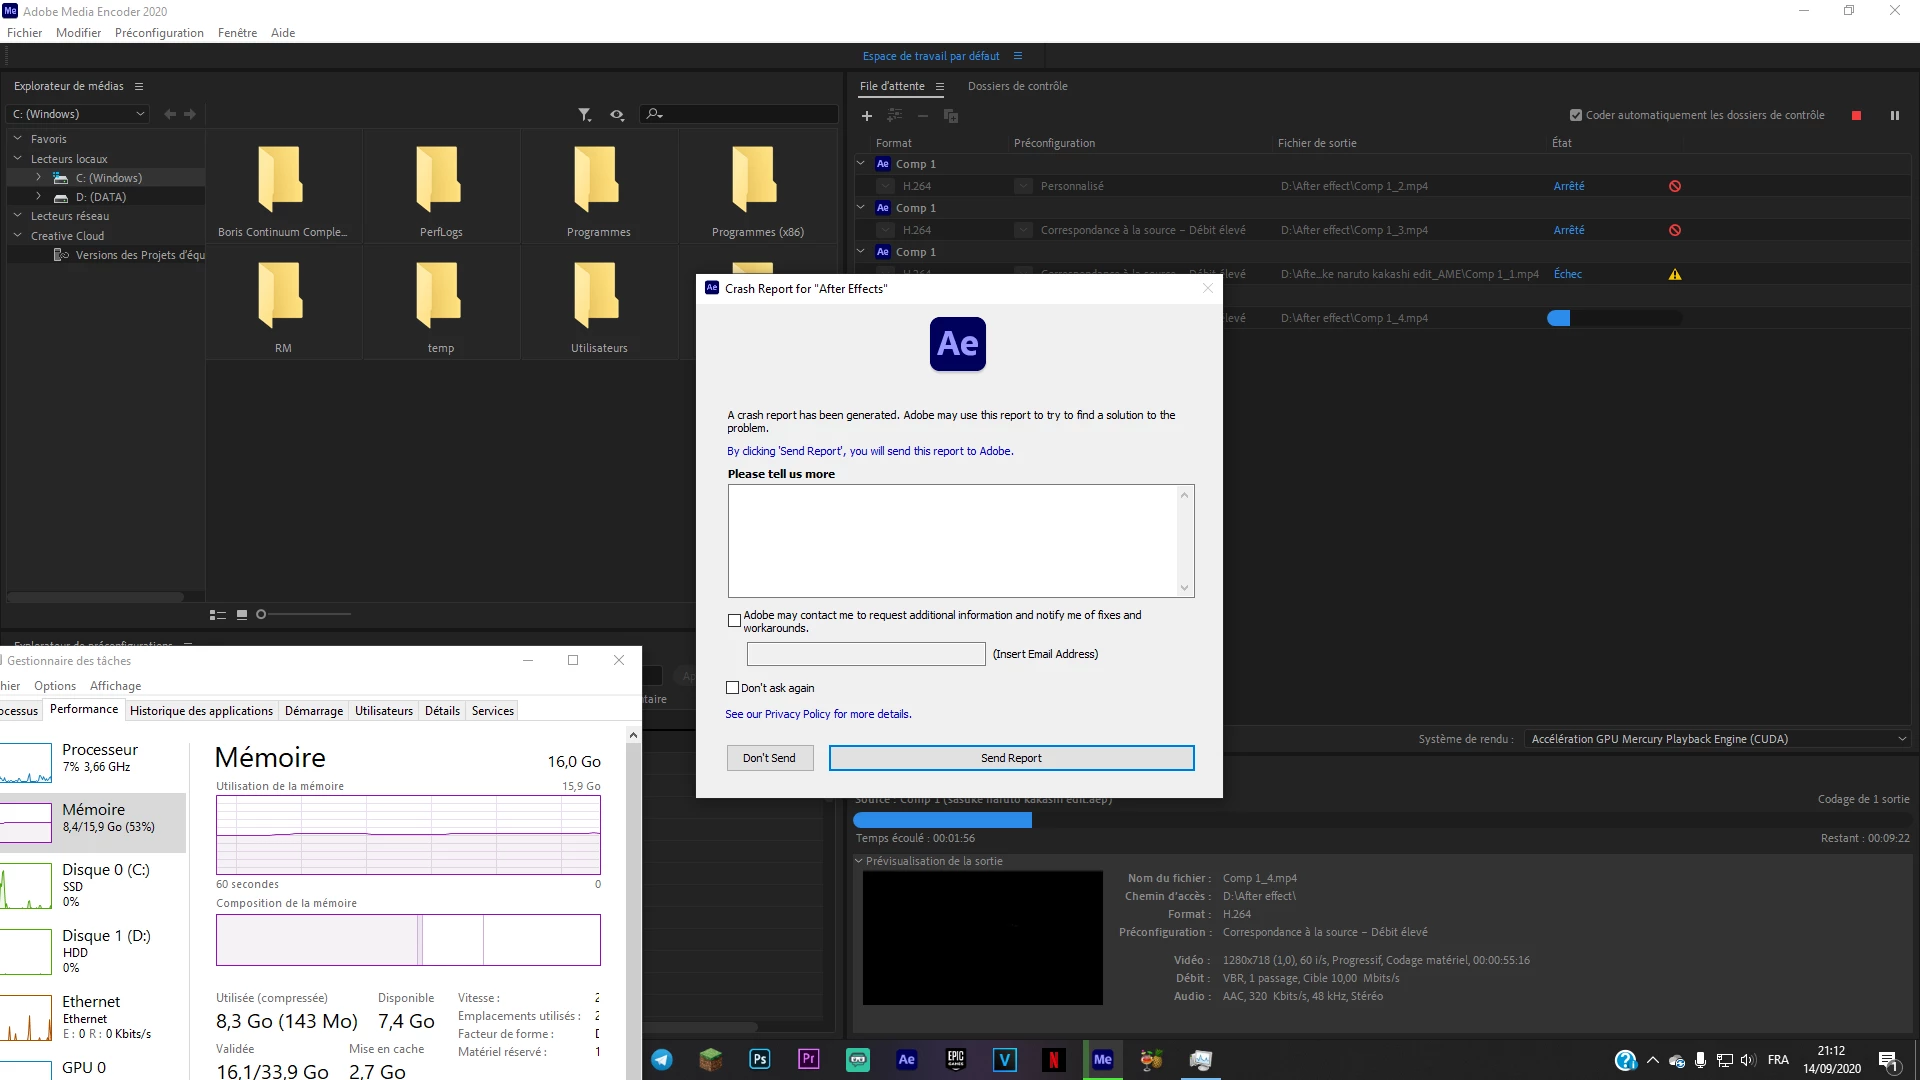Open the Système de rendu dropdown

(x=1717, y=739)
